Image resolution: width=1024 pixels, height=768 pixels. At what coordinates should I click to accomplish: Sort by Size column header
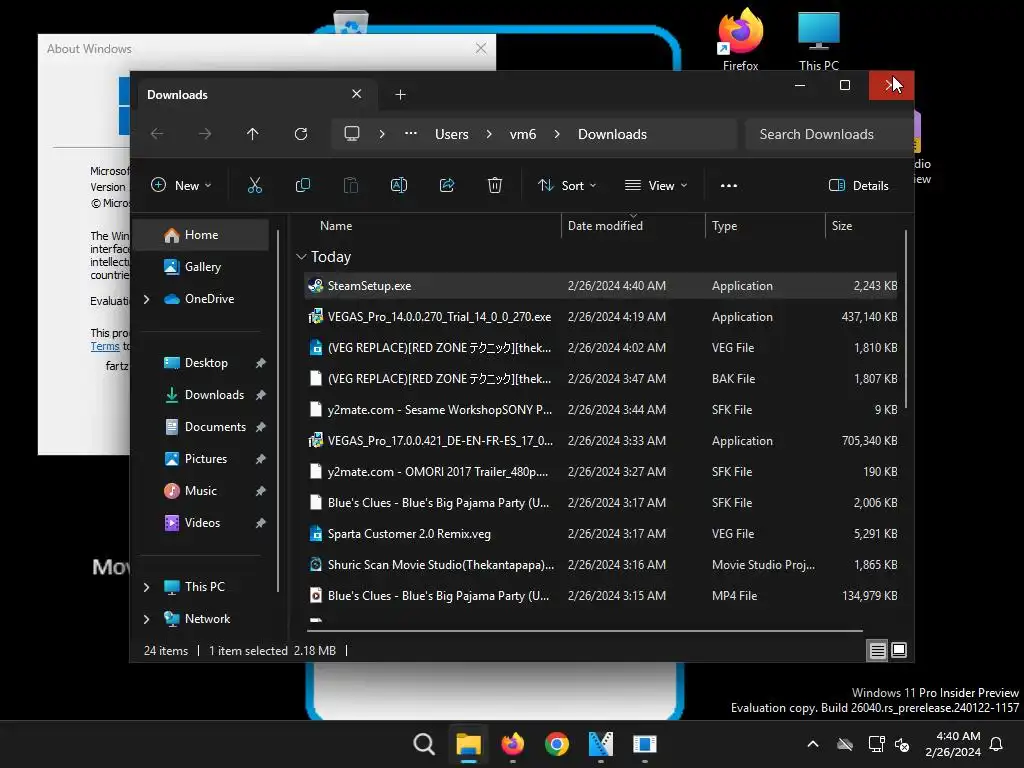842,226
